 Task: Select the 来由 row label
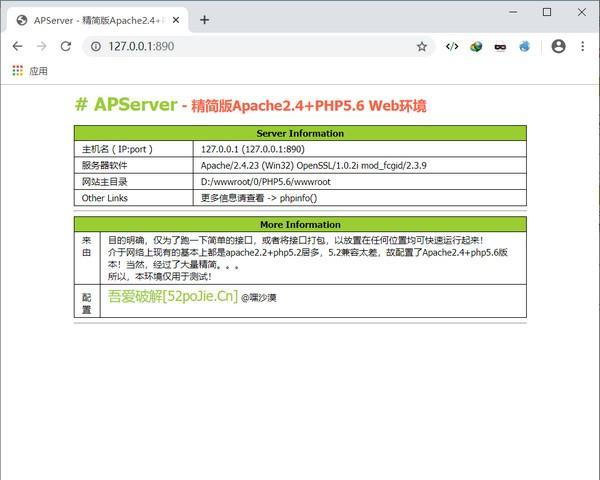(x=87, y=246)
